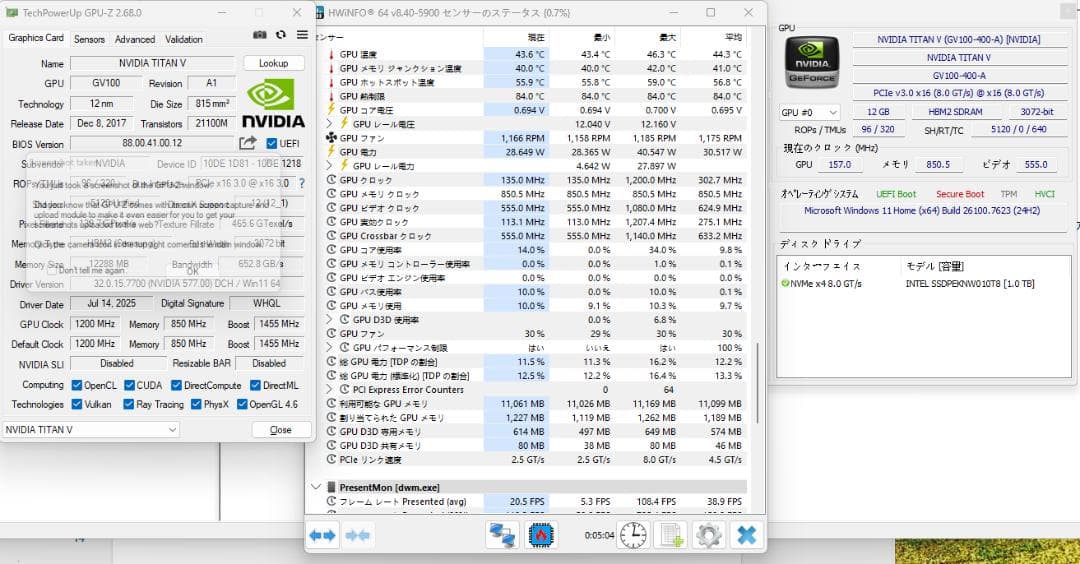Collapse the PresentMon [dwm.exe] section

[x=316, y=487]
